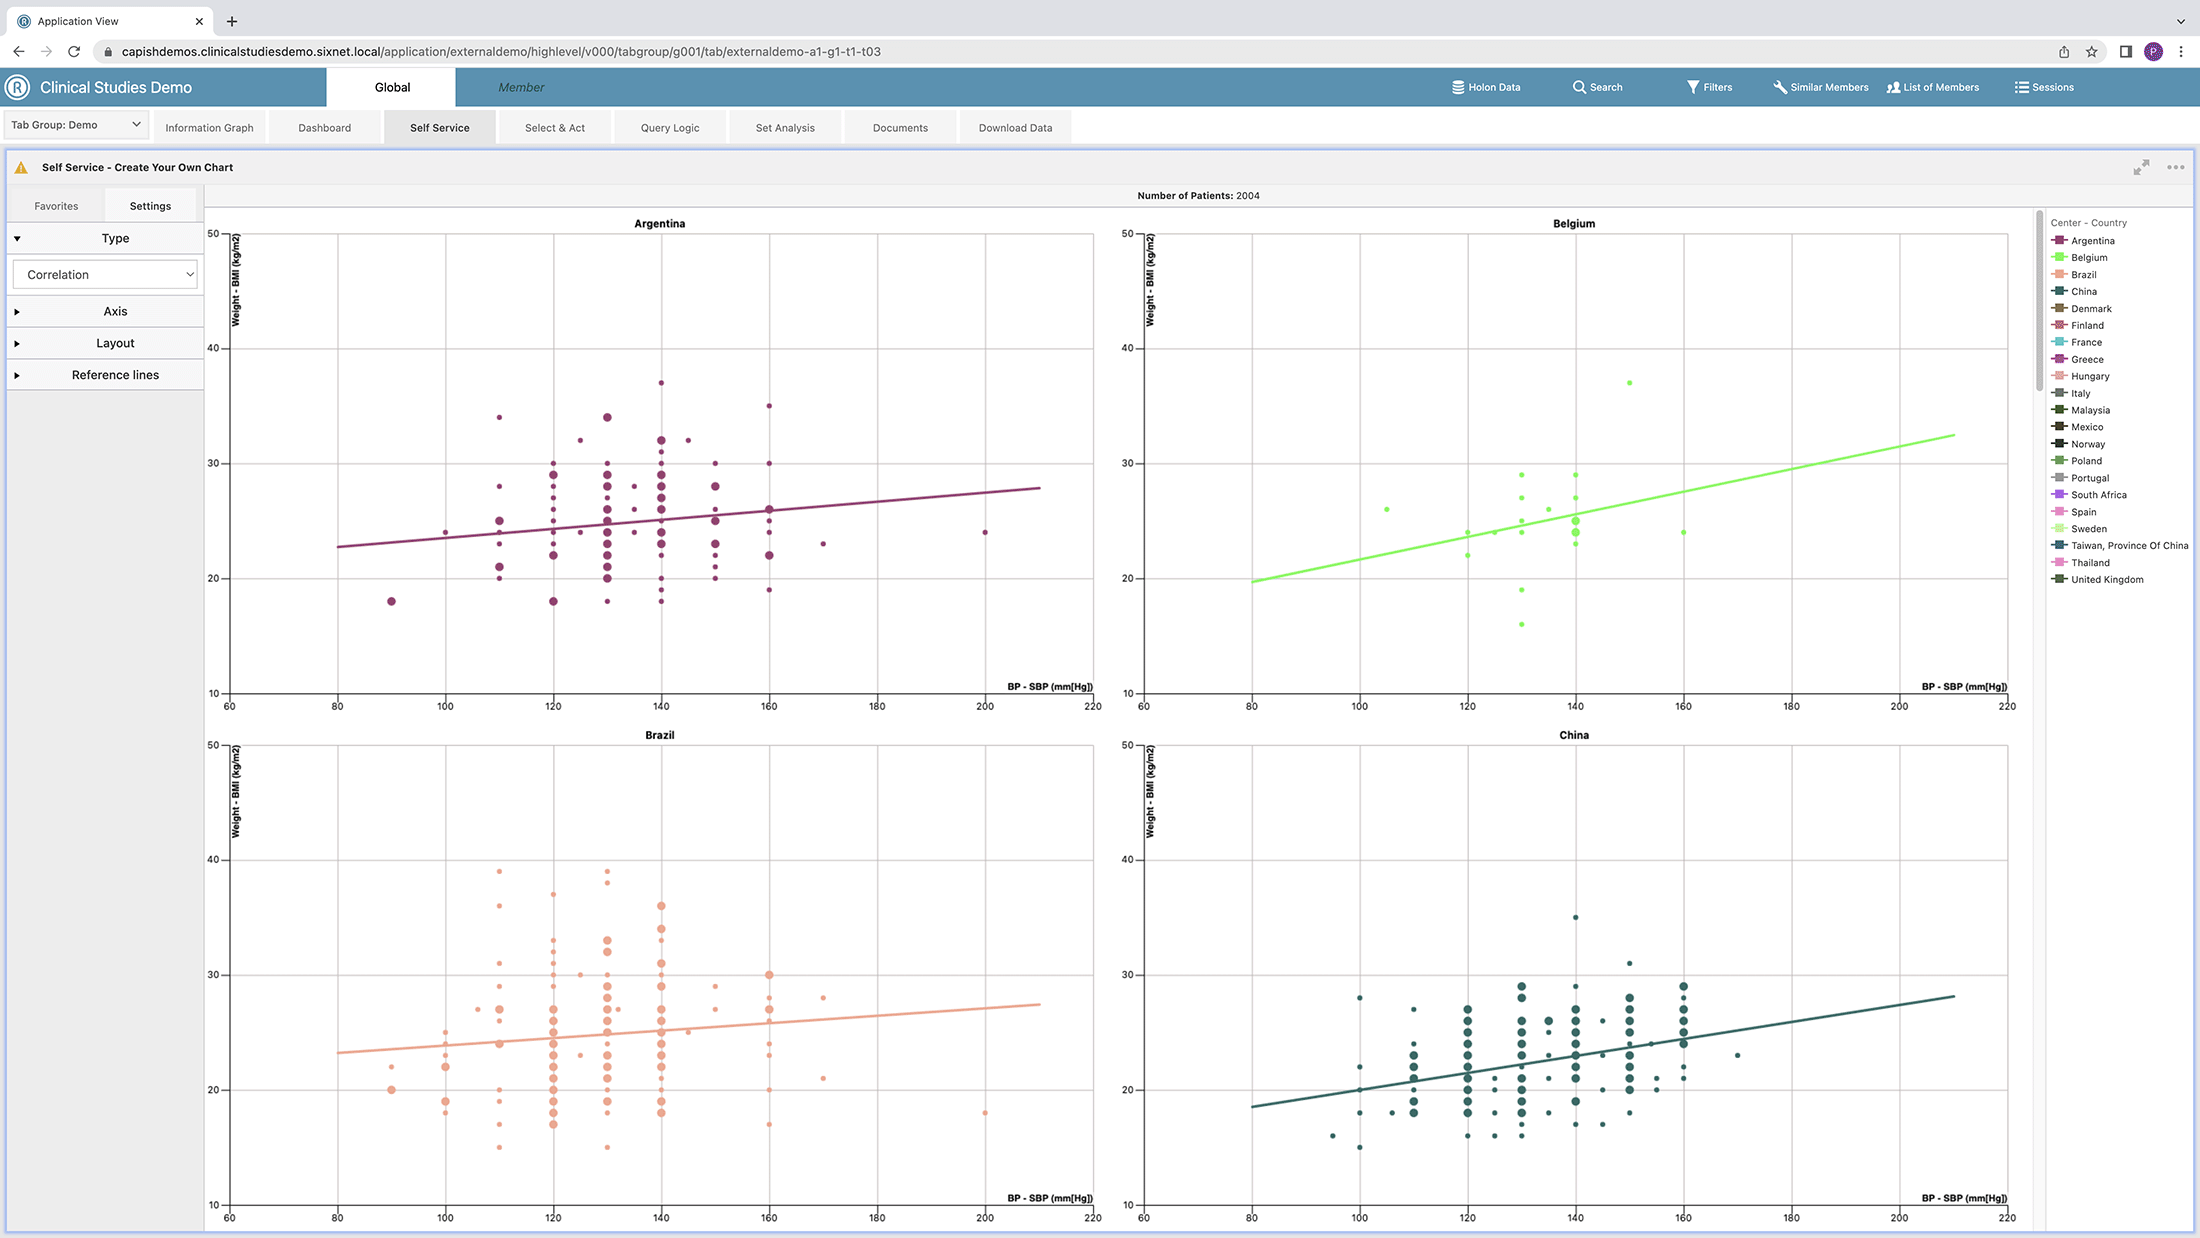Click the yellow warning triangle icon
Image resolution: width=2200 pixels, height=1238 pixels.
pyautogui.click(x=21, y=167)
